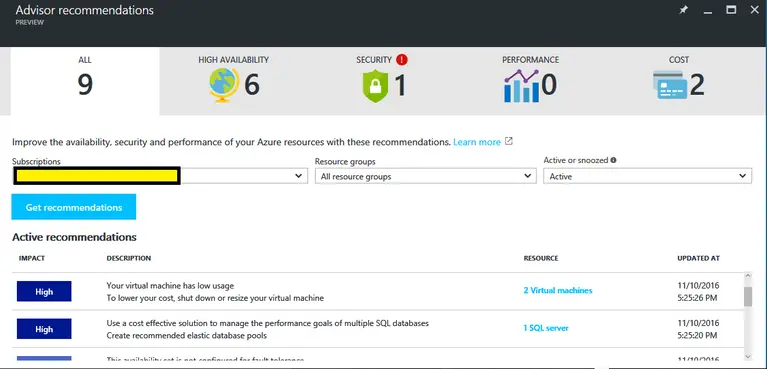Open the 1 SQL server link

pyautogui.click(x=546, y=328)
